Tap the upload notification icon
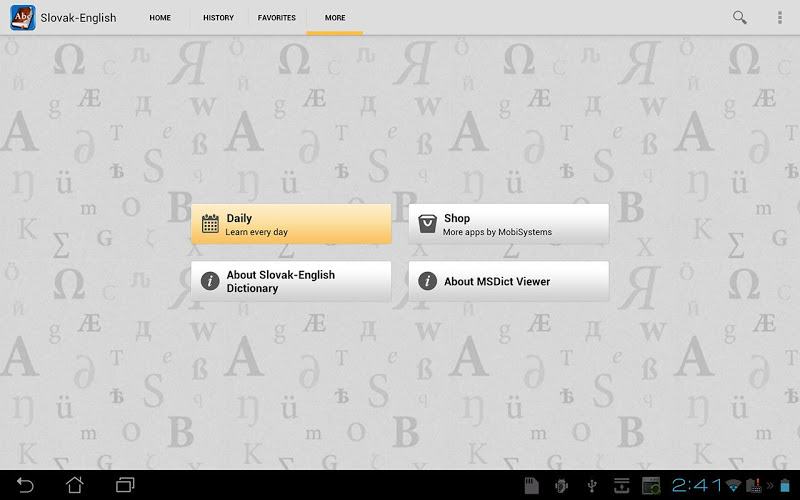Image resolution: width=800 pixels, height=500 pixels. click(x=621, y=486)
